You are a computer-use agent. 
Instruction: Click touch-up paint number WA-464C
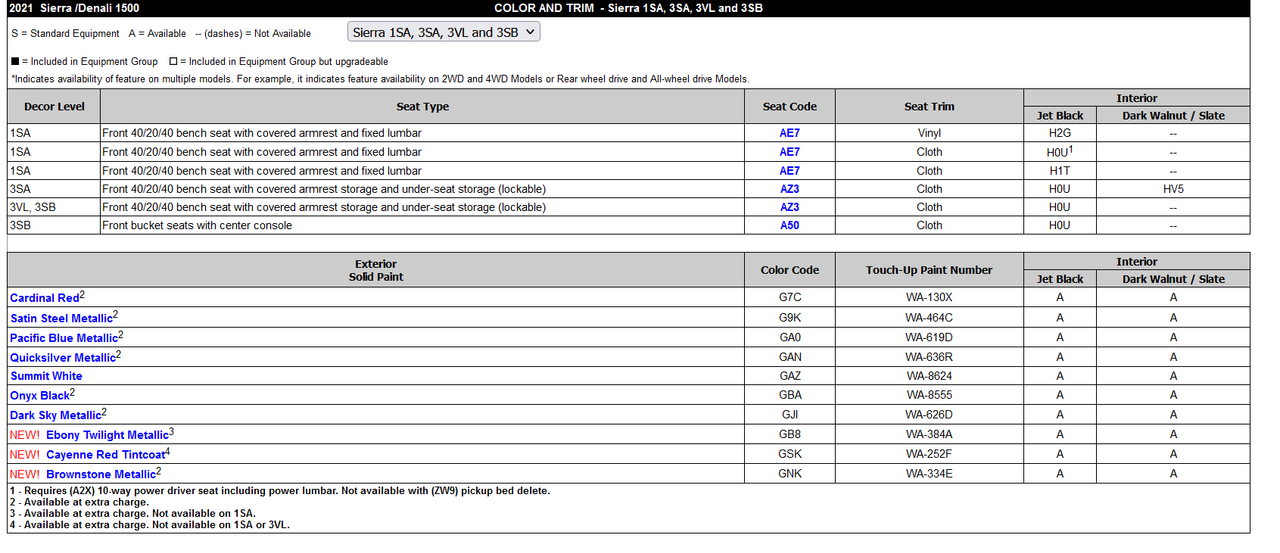(x=929, y=318)
